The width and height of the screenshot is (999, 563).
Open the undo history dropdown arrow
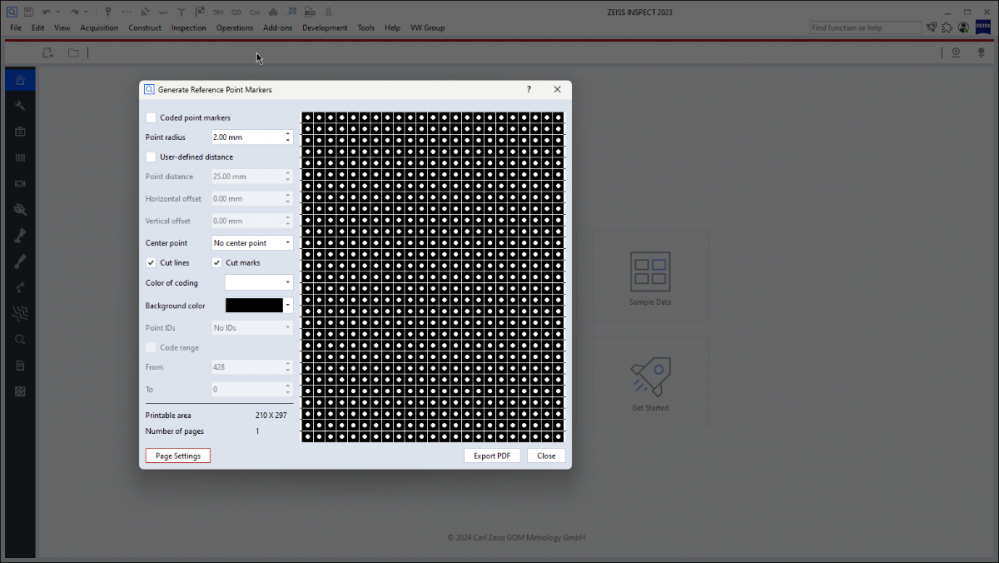pos(57,11)
